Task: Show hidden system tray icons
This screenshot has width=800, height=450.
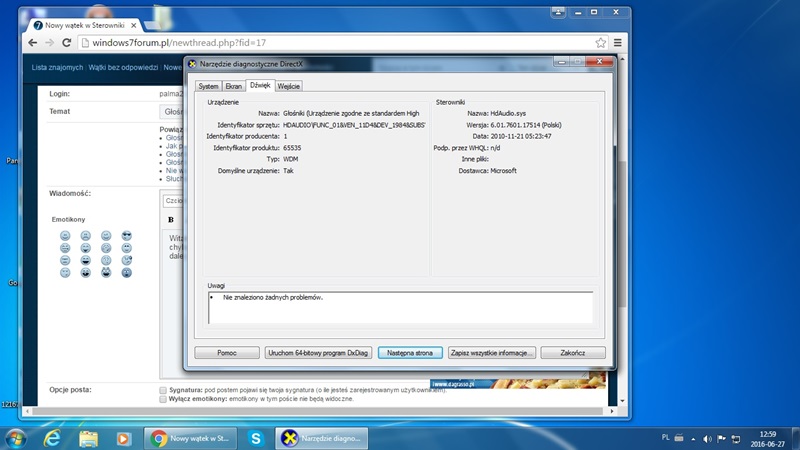Action: tap(693, 438)
